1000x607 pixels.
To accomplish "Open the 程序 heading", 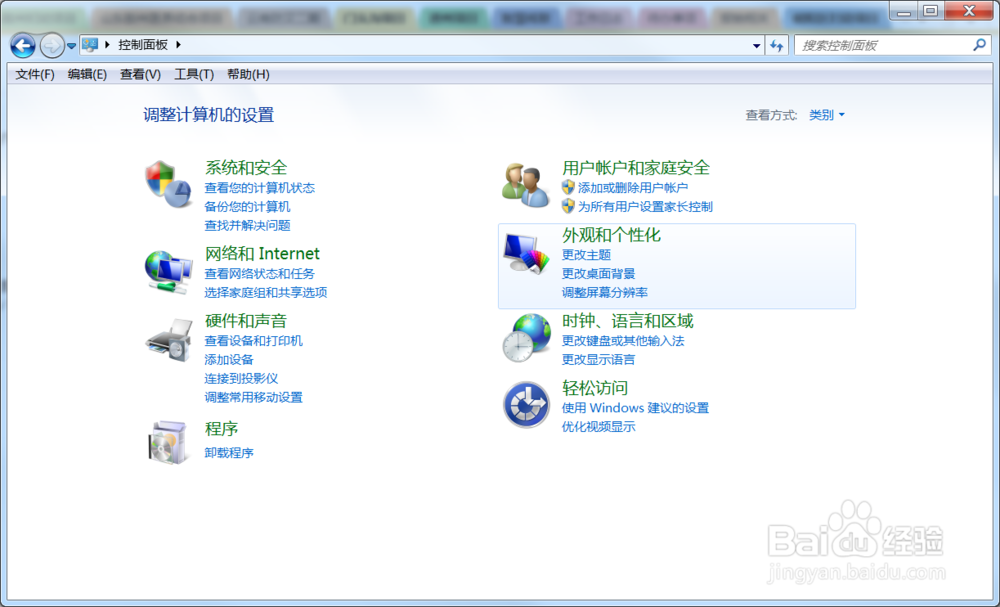I will pyautogui.click(x=221, y=428).
